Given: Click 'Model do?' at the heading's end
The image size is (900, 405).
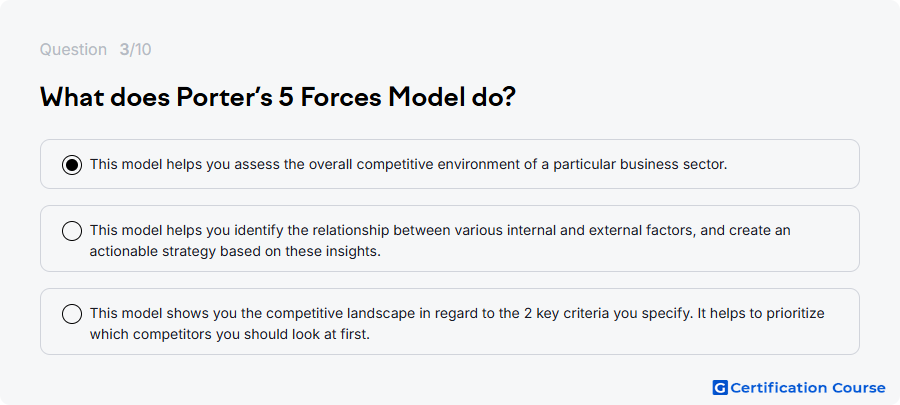Looking at the screenshot, I should [x=452, y=98].
